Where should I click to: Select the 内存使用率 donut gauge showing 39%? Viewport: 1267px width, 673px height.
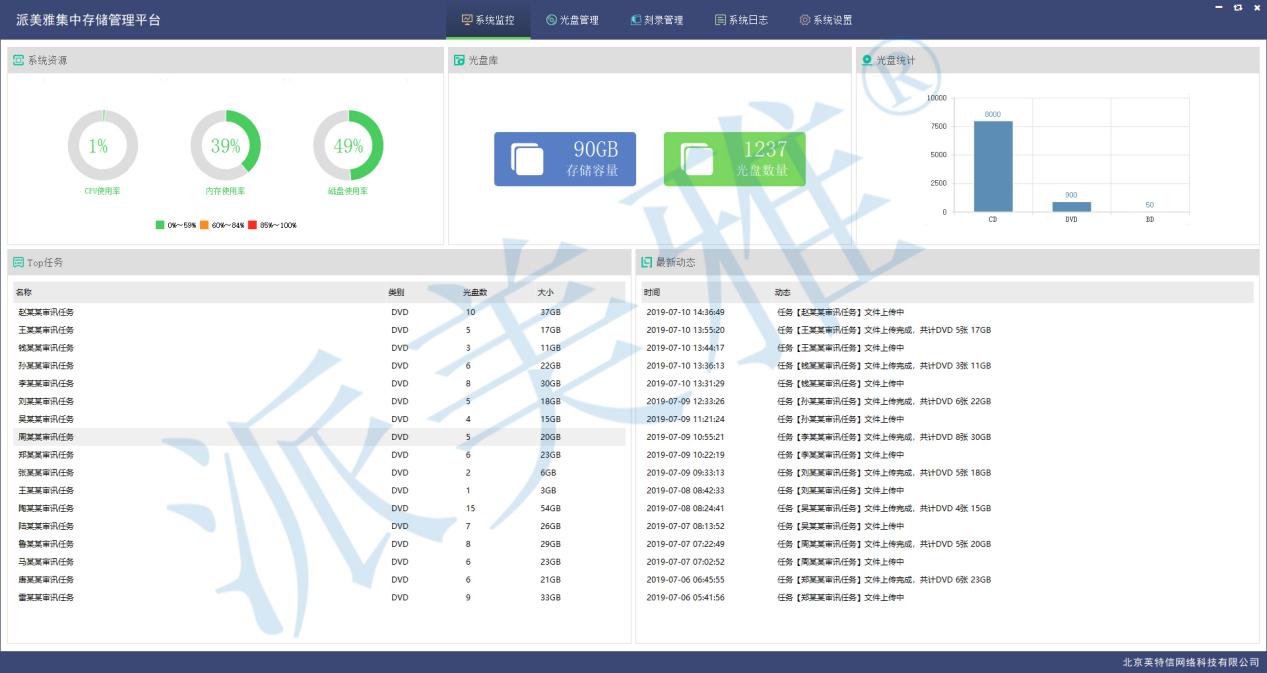[226, 145]
